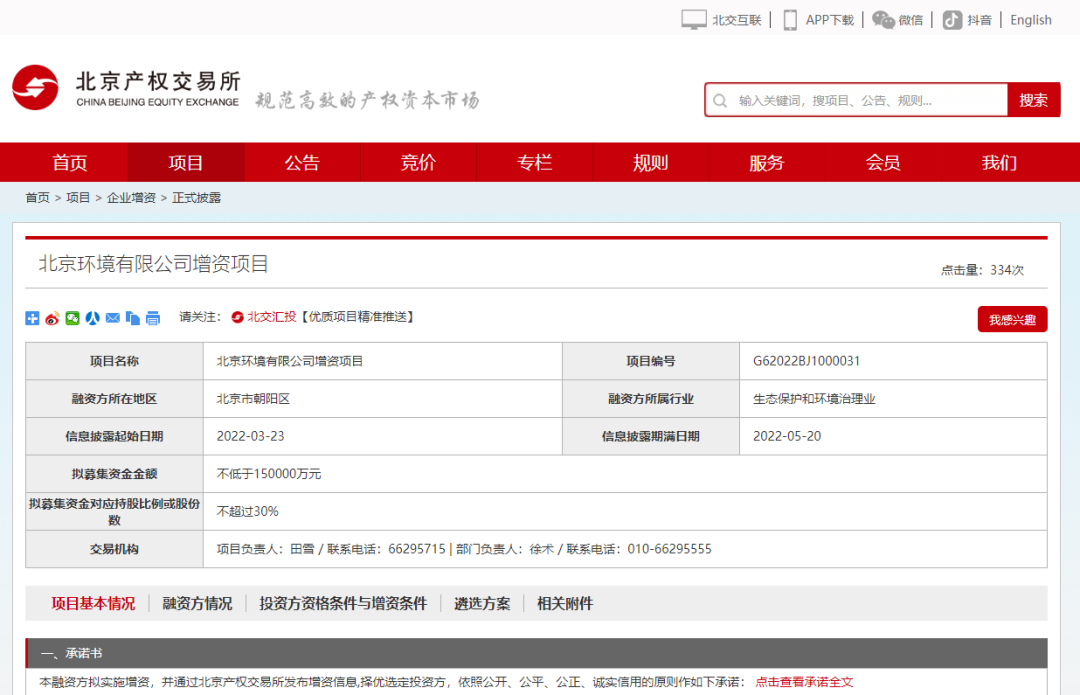Screen dimensions: 1080x695
Task: Click the blue plus share-more icon
Action: coord(32,318)
